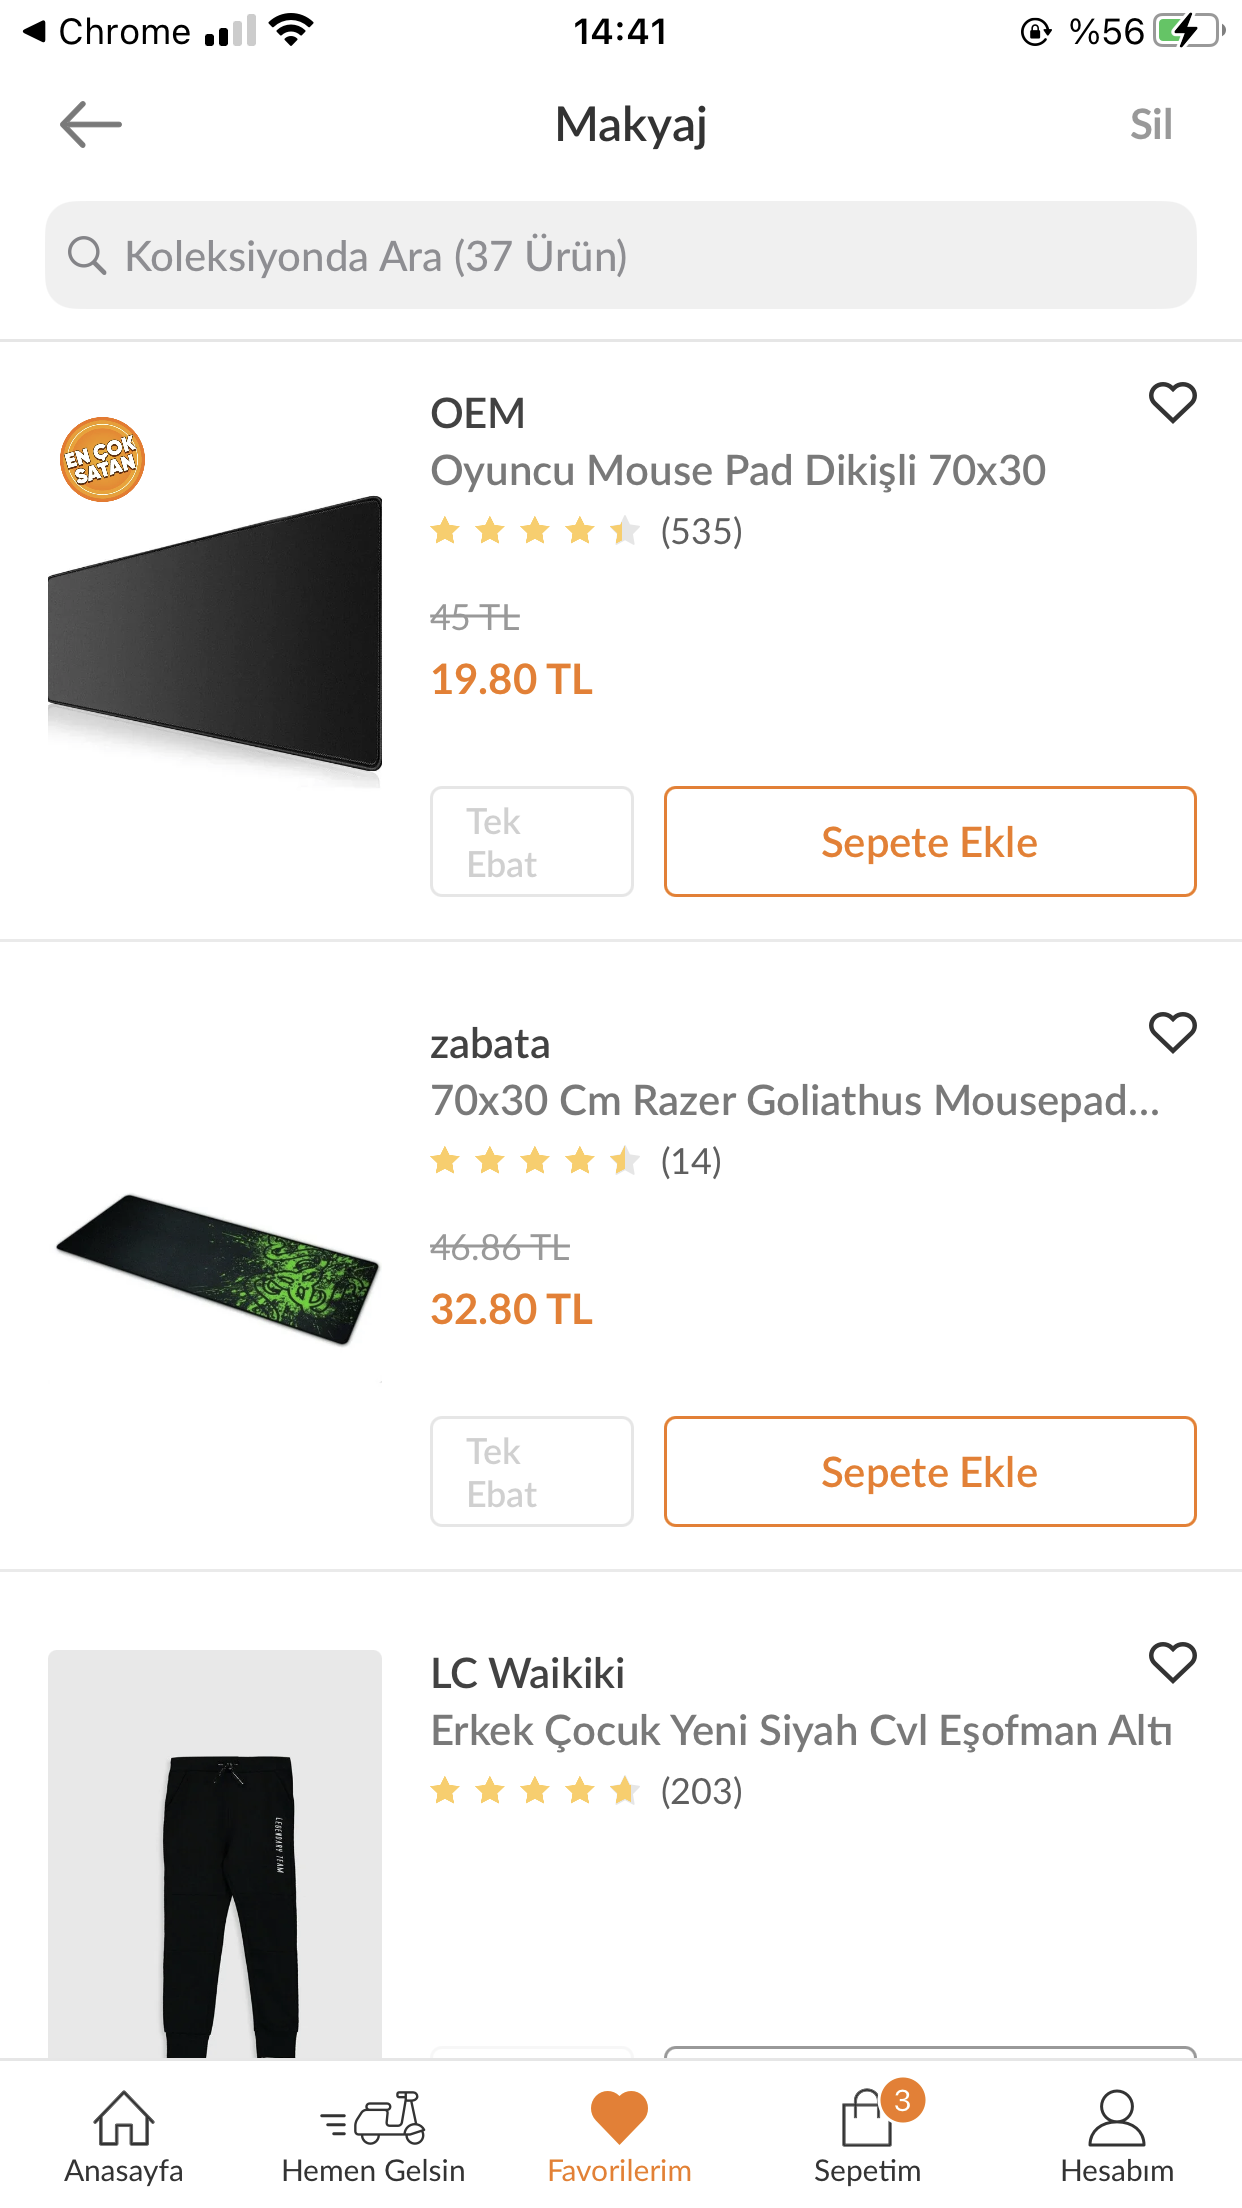Open Tek Ebat size selector for OEM
Image resolution: width=1242 pixels, height=2208 pixels.
point(531,842)
